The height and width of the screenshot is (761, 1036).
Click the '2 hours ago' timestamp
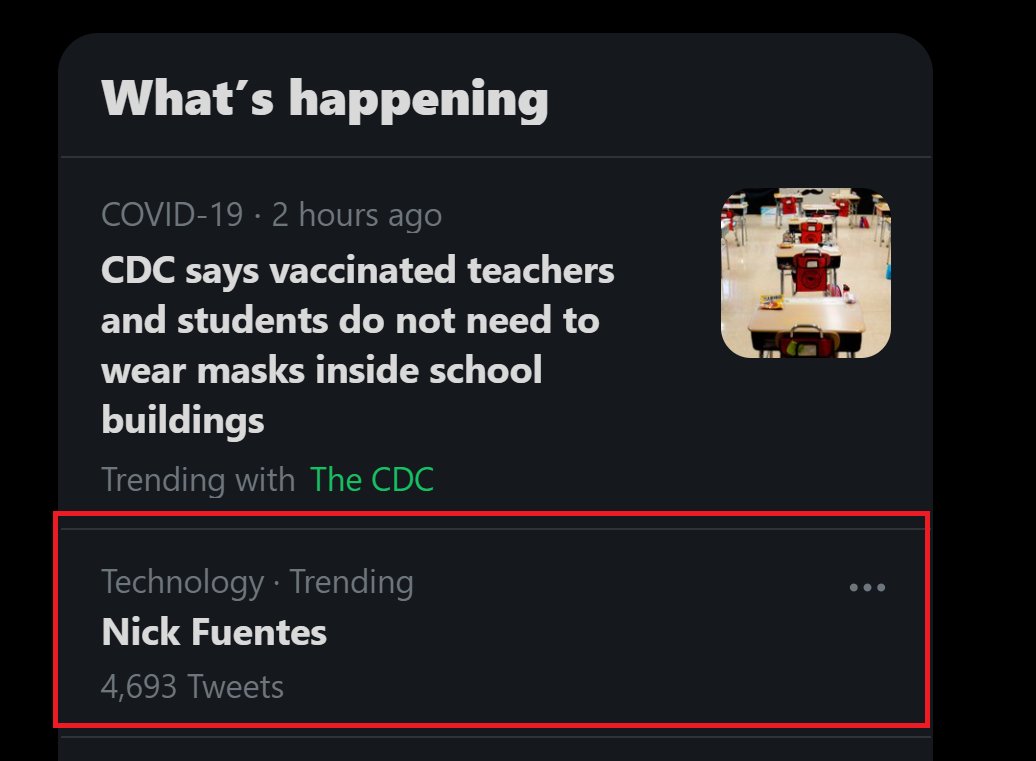357,215
